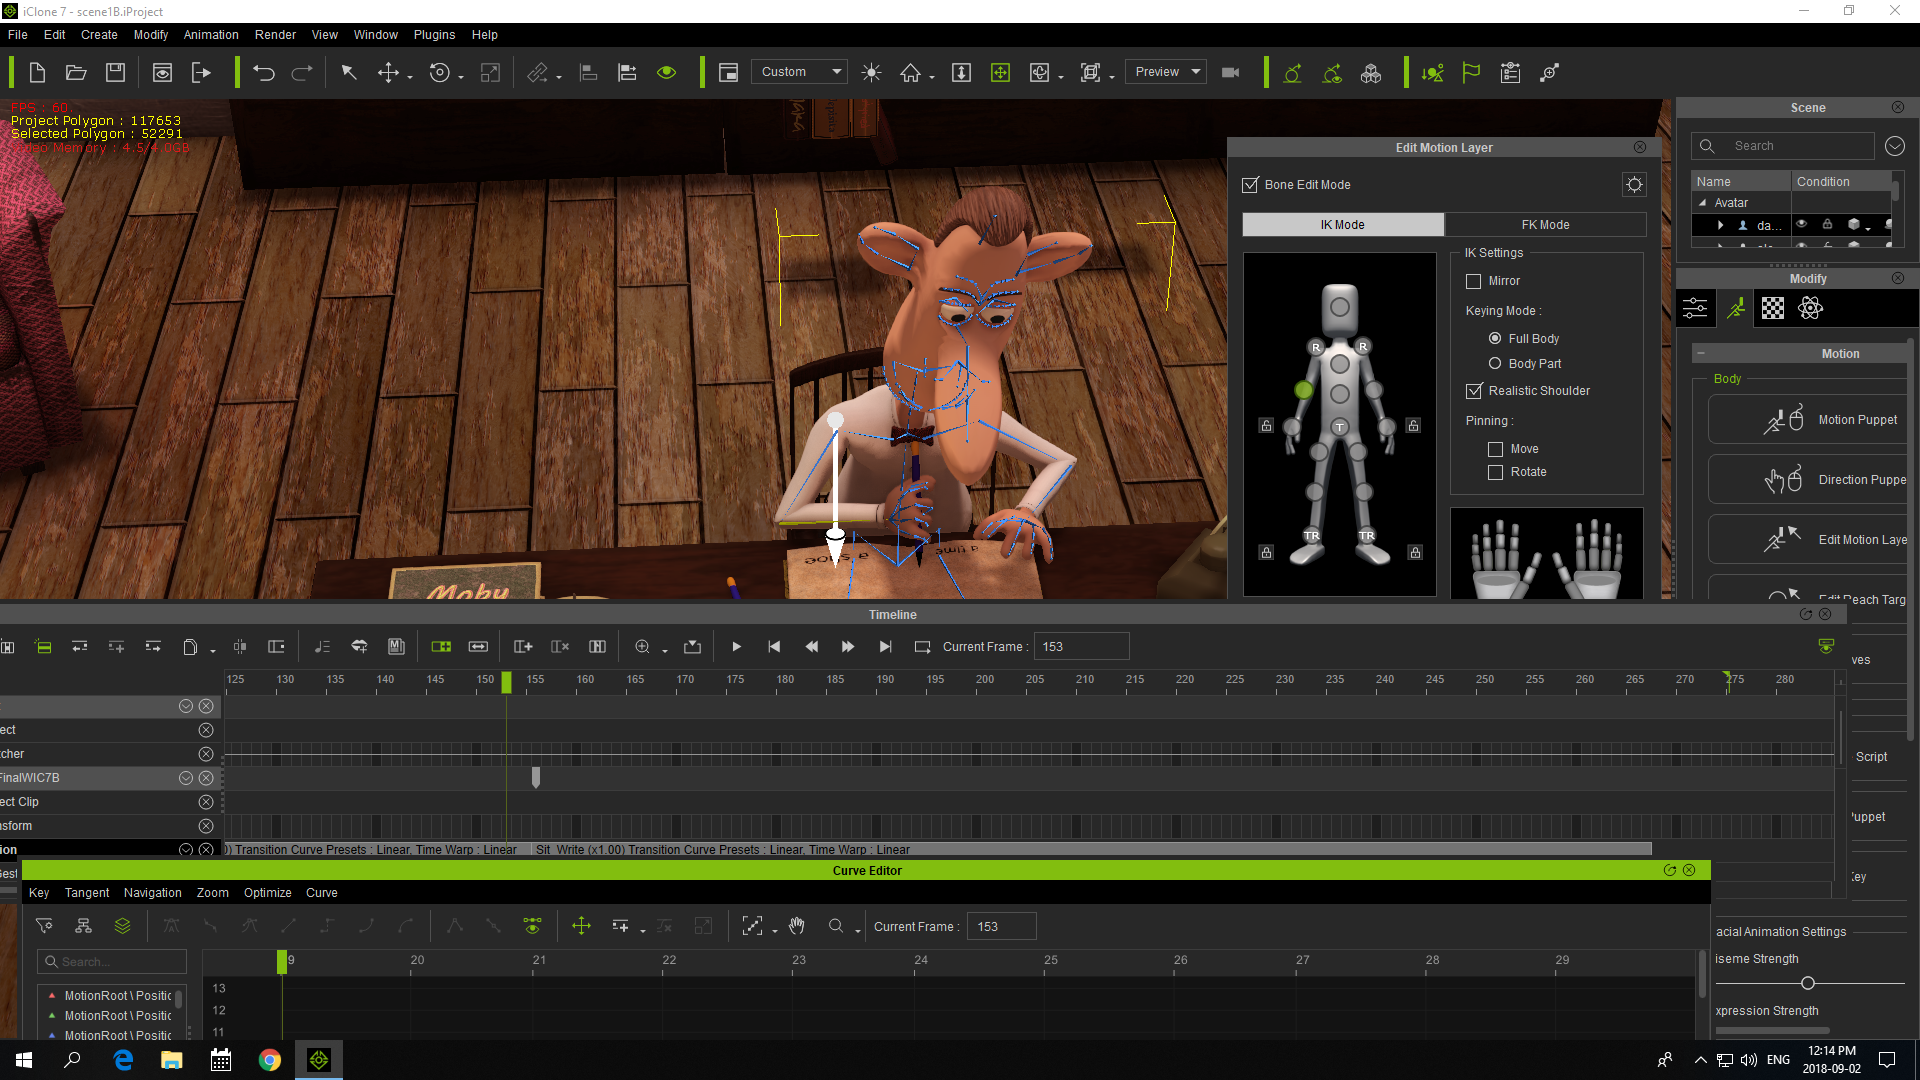Click the Timeline Current Frame field
Screen dimensions: 1920x1080
point(1081,647)
